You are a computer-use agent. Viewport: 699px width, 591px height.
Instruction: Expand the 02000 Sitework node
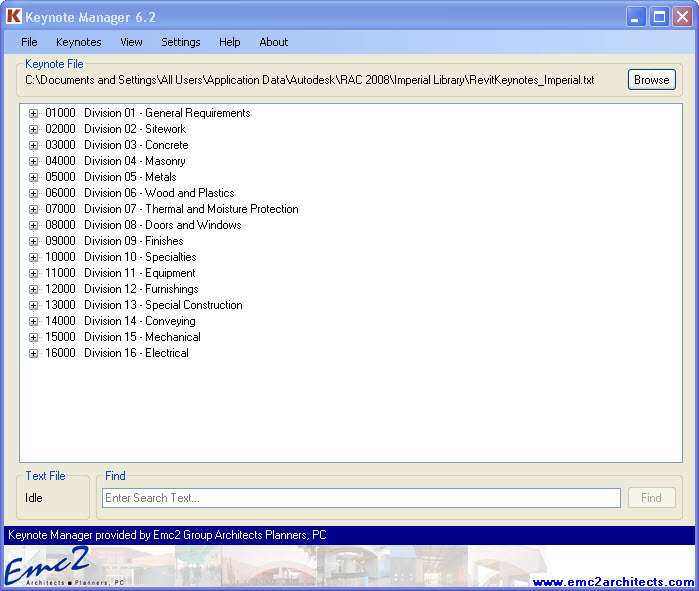tap(33, 129)
